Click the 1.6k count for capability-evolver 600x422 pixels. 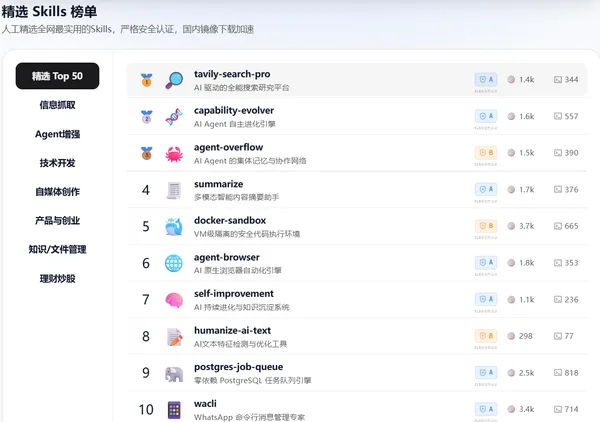point(527,116)
